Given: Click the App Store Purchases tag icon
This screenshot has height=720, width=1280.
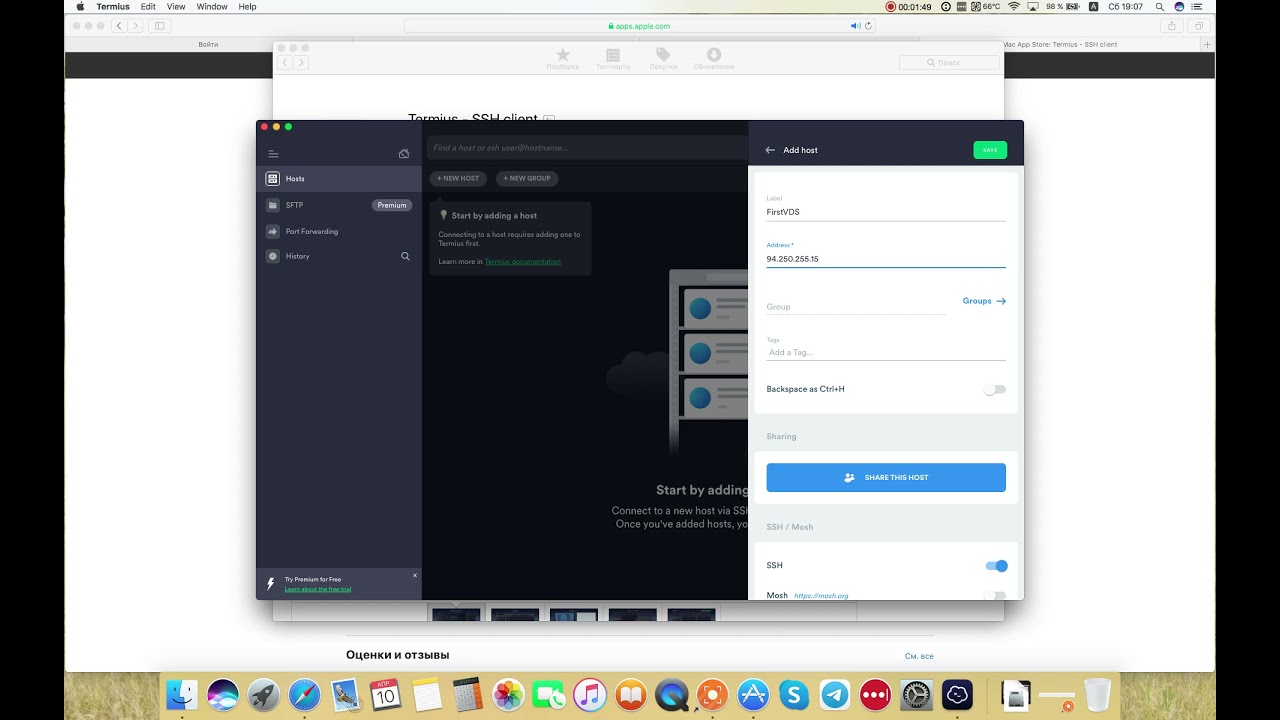Looking at the screenshot, I should click(663, 59).
